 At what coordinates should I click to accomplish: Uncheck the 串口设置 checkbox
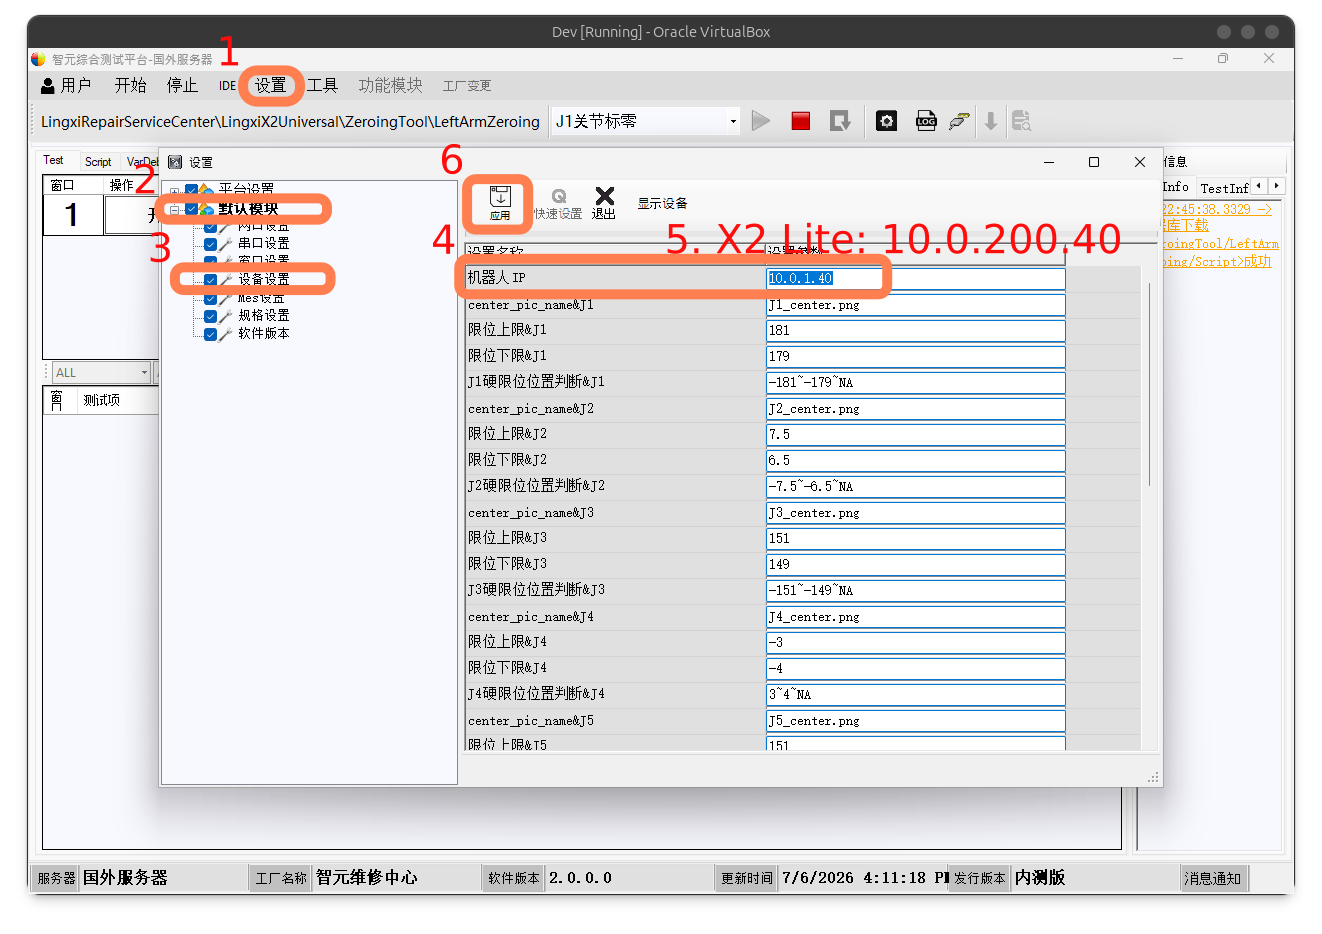coord(210,244)
